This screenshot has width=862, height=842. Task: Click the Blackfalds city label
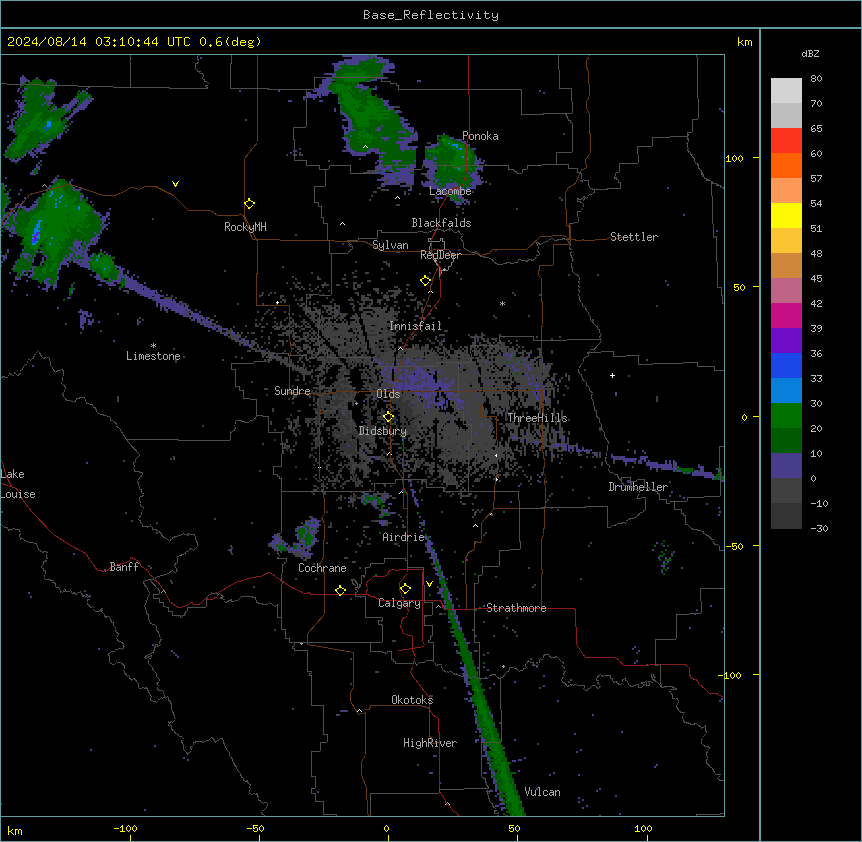(441, 223)
